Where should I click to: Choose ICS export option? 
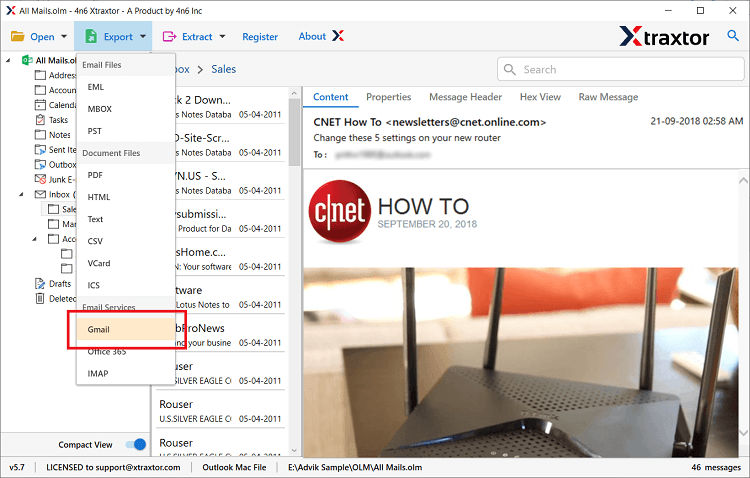(125, 285)
